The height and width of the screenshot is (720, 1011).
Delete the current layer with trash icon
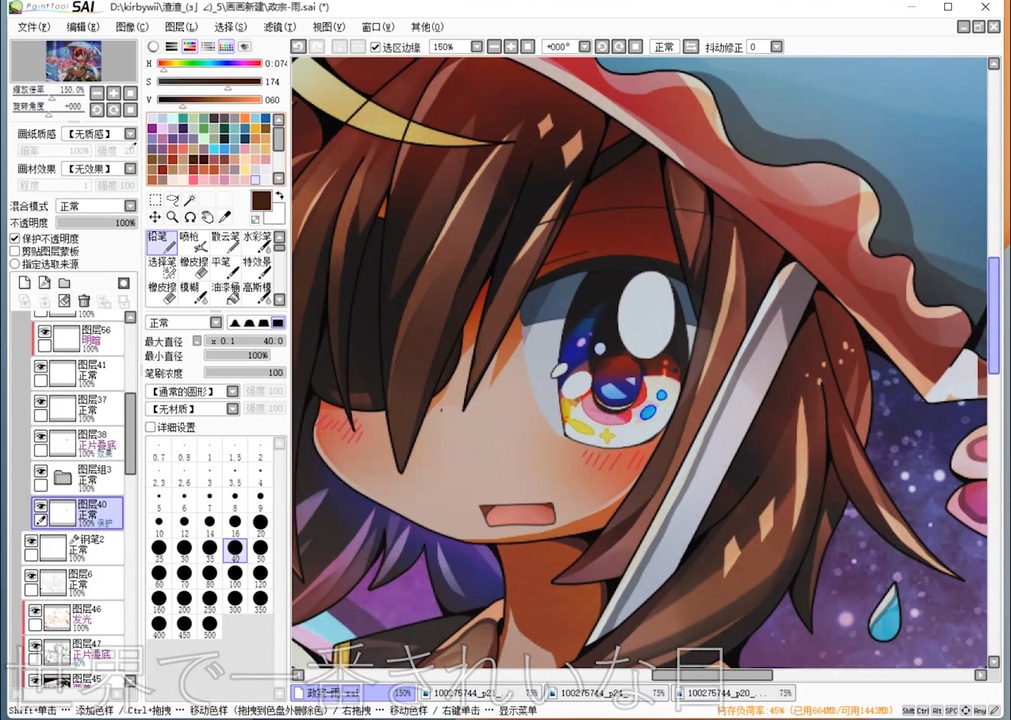click(84, 301)
